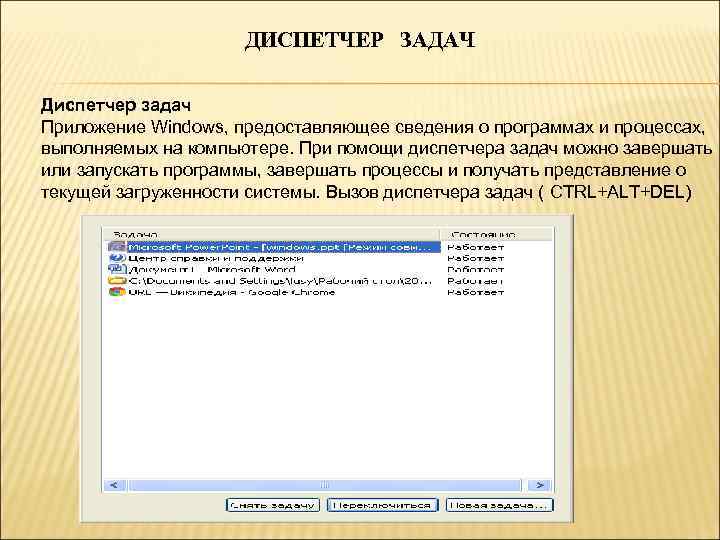720x540 pixels.
Task: Click the 'Снять задачу' button
Action: coord(273,505)
